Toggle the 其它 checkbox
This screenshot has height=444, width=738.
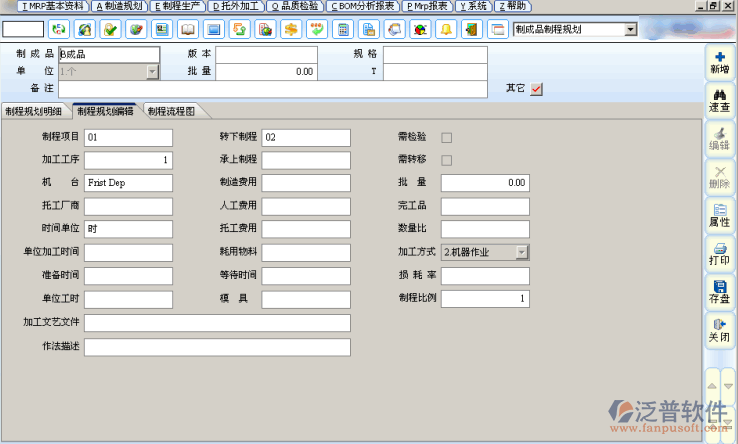pos(537,89)
